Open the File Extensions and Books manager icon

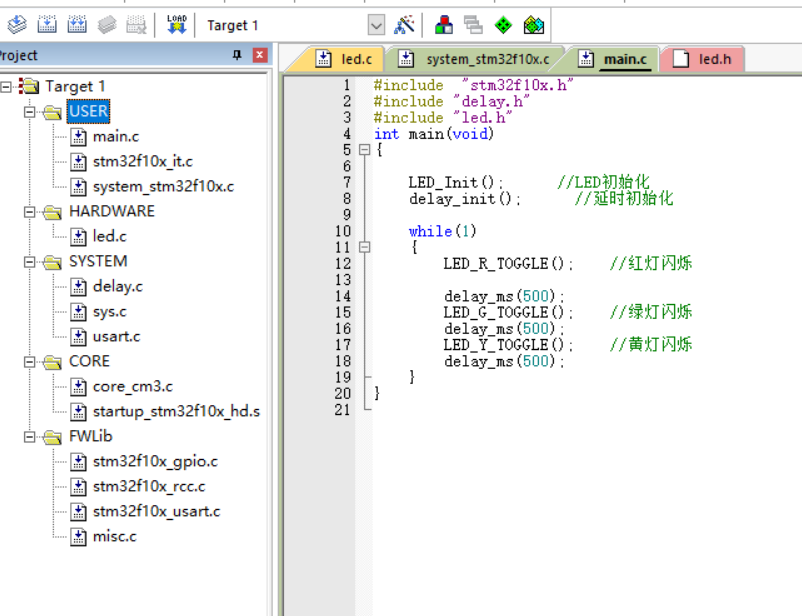[x=443, y=25]
